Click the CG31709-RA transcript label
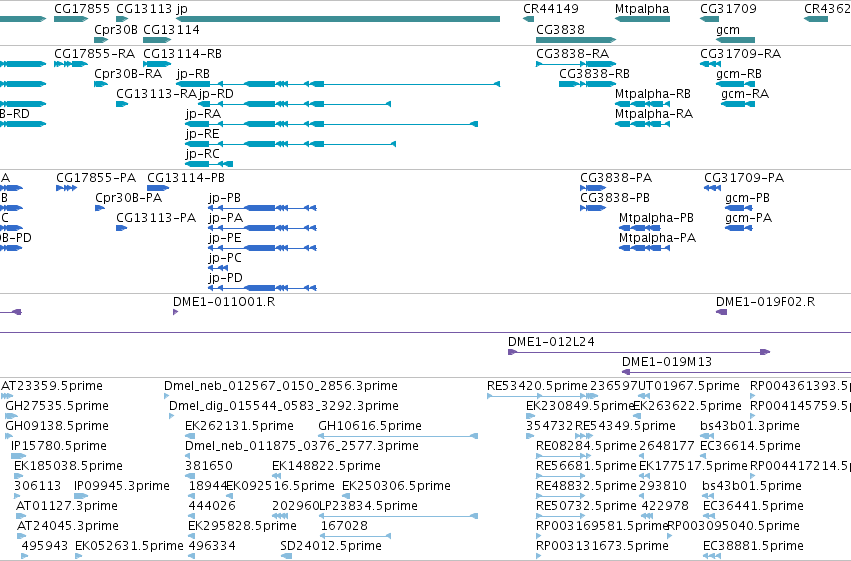851x561 pixels. click(740, 54)
